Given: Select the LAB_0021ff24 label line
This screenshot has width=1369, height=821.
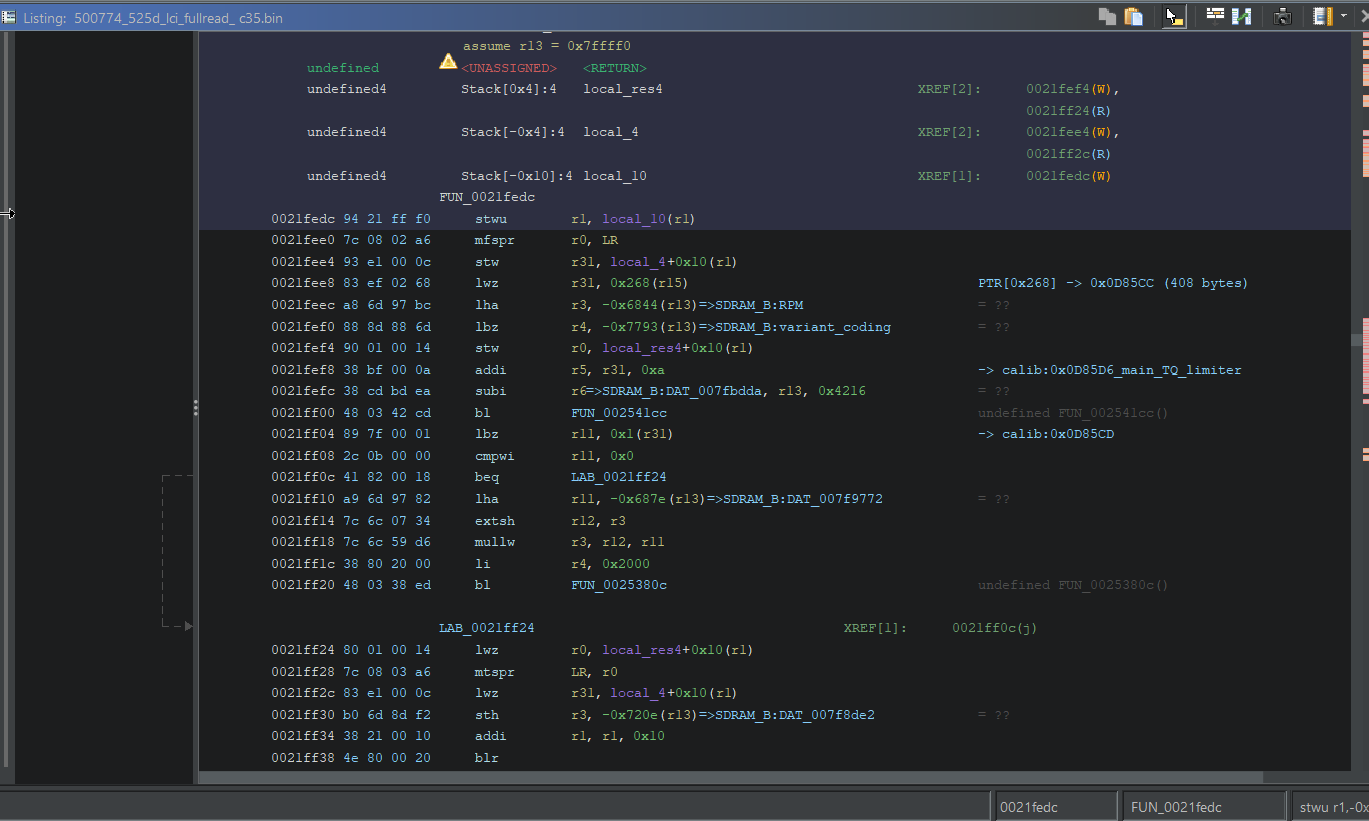Looking at the screenshot, I should (486, 628).
